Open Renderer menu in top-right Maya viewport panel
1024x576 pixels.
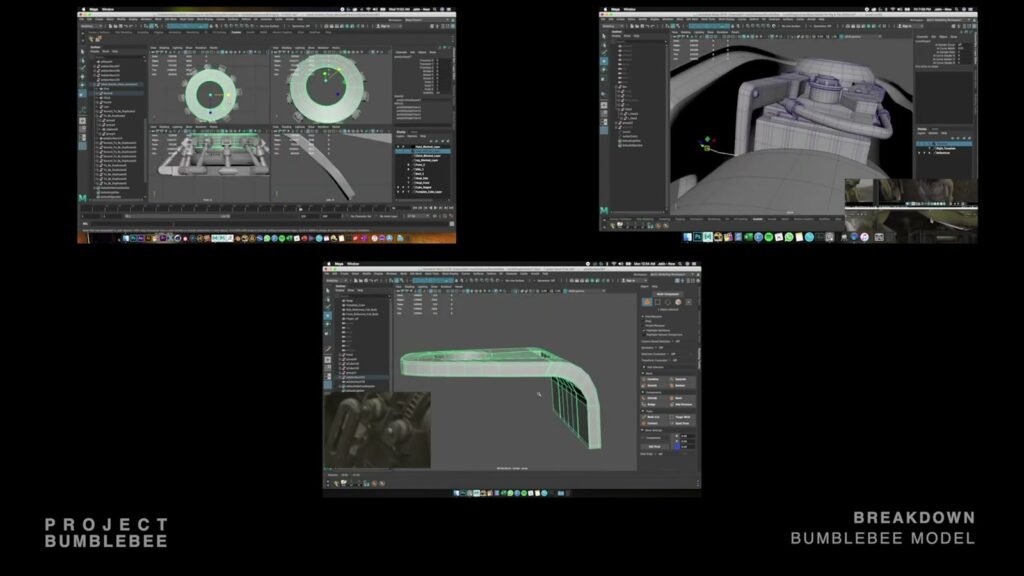click(722, 32)
